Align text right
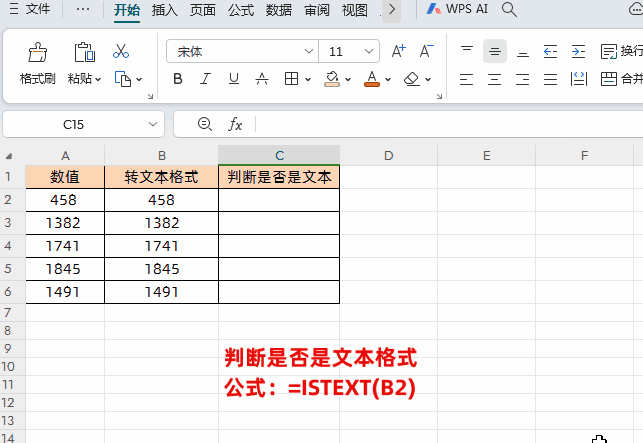643x443 pixels. 522,79
